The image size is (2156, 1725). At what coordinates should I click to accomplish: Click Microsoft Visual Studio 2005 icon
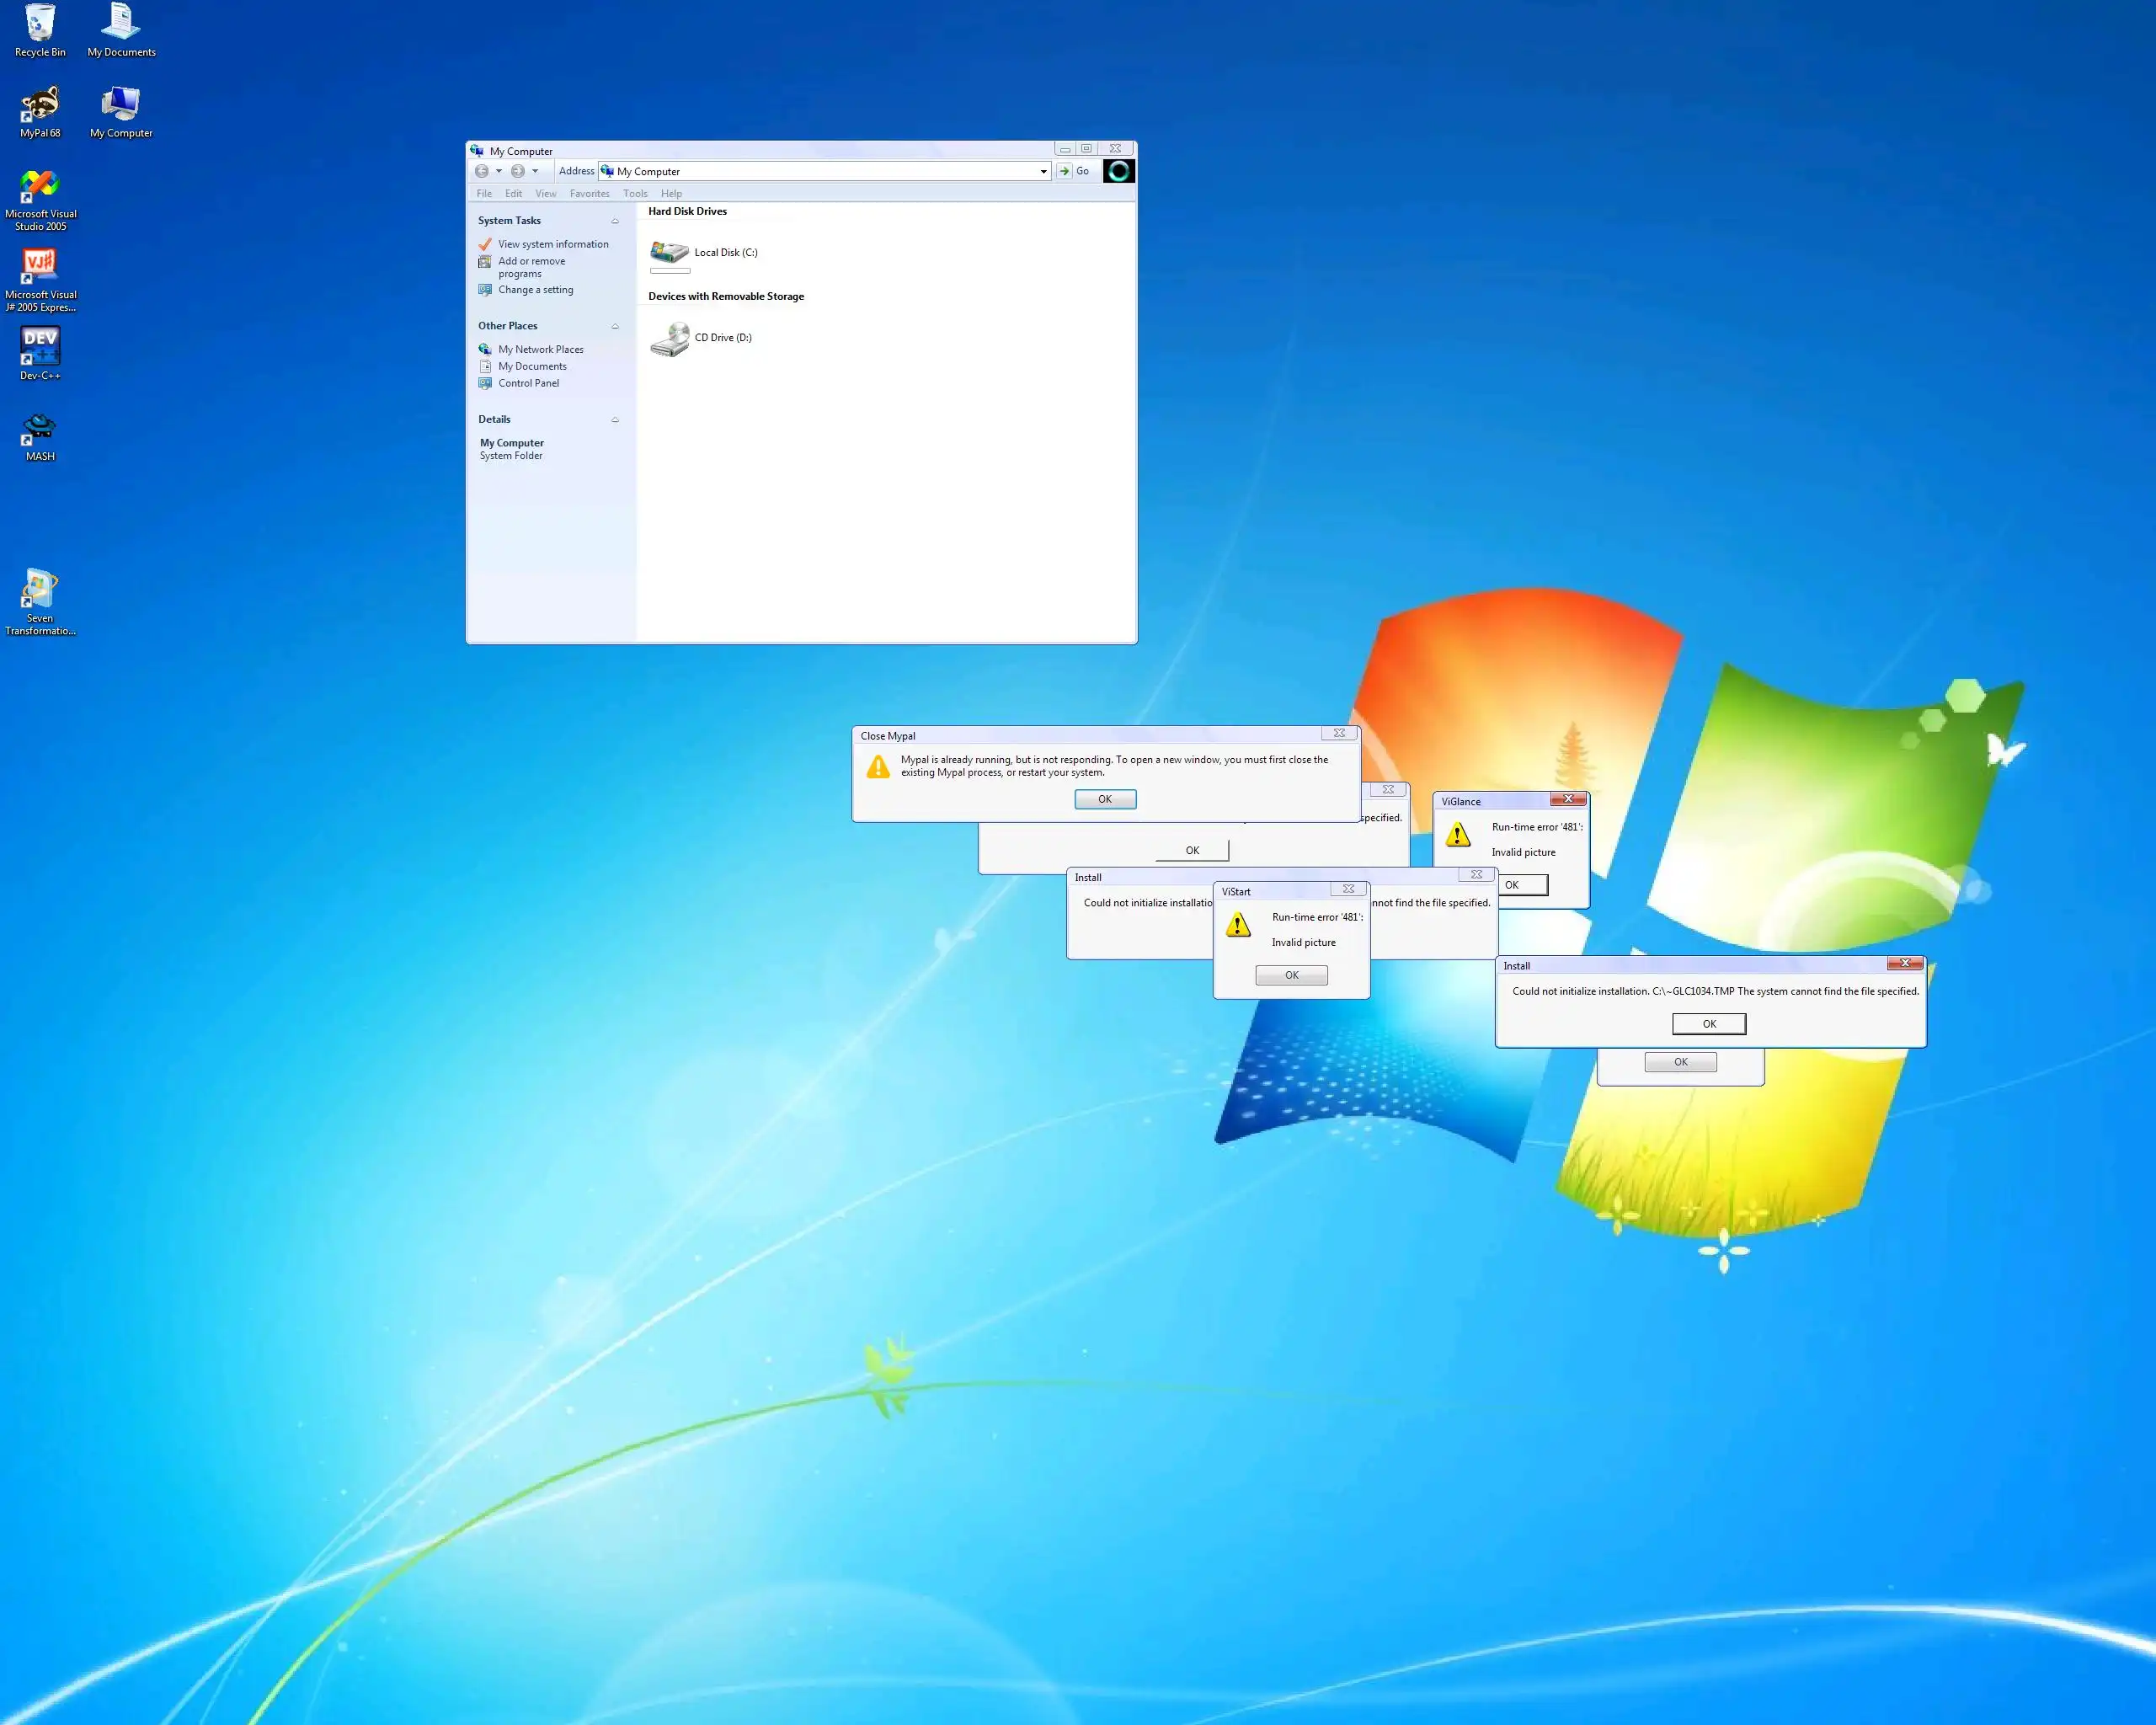[x=40, y=186]
